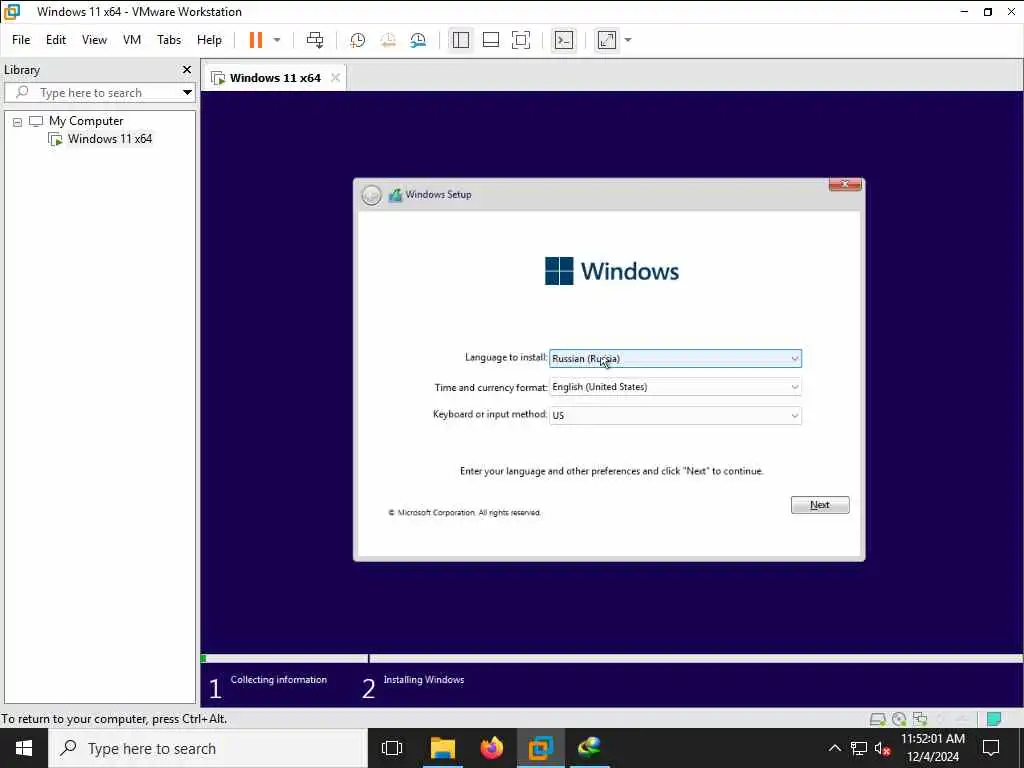Open the Keyboard or input method dropdown
Viewport: 1024px width, 768px height.
tap(675, 415)
